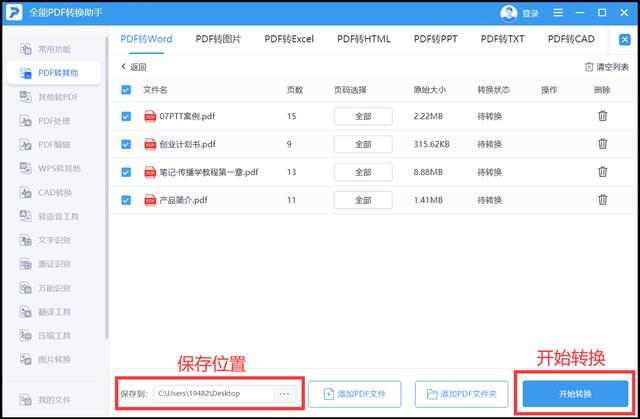The width and height of the screenshot is (640, 419).
Task: Select the file name 产品简介.pdf
Action: tap(183, 200)
